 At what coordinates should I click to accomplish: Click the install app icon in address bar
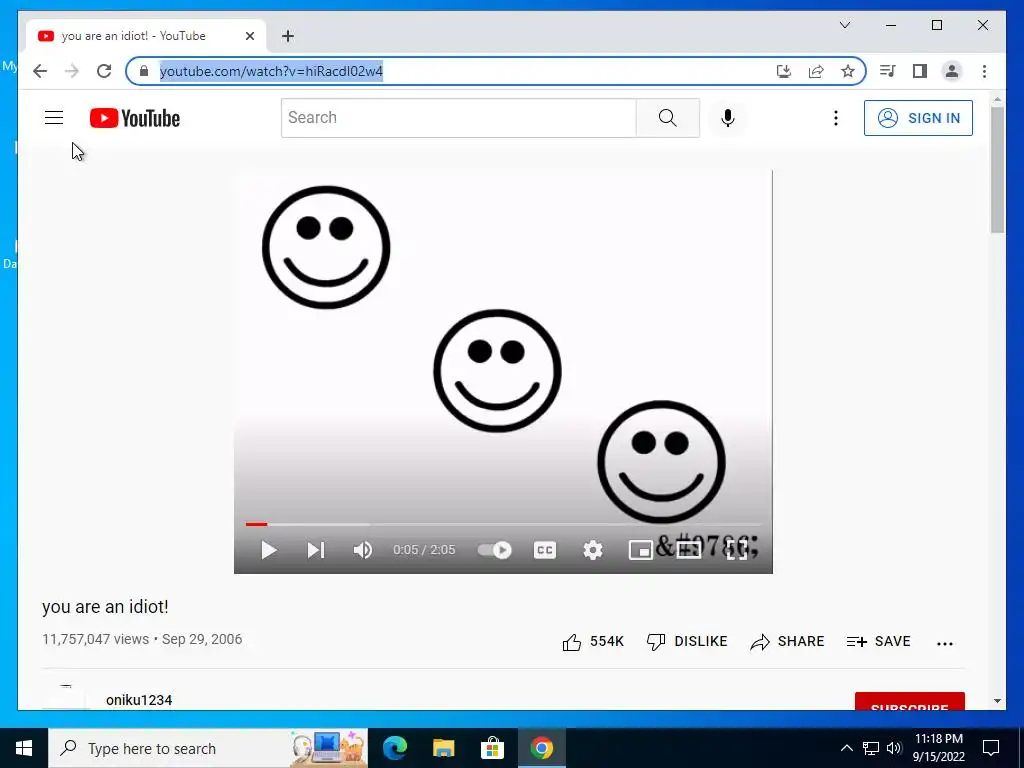point(784,71)
